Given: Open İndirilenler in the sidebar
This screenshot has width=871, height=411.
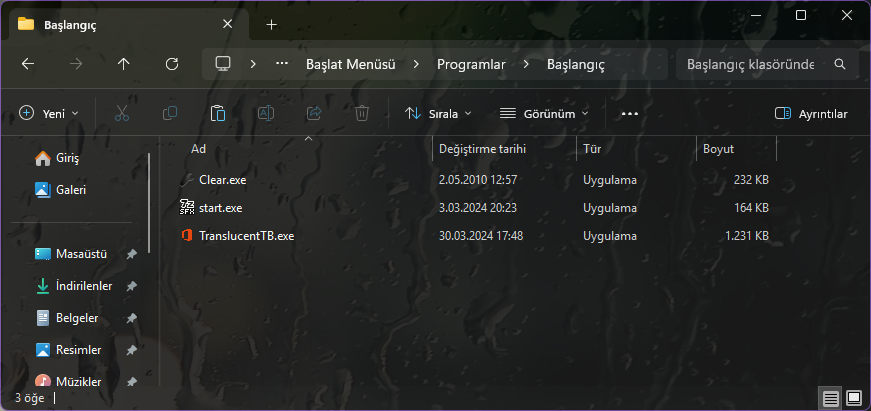Looking at the screenshot, I should tap(84, 286).
